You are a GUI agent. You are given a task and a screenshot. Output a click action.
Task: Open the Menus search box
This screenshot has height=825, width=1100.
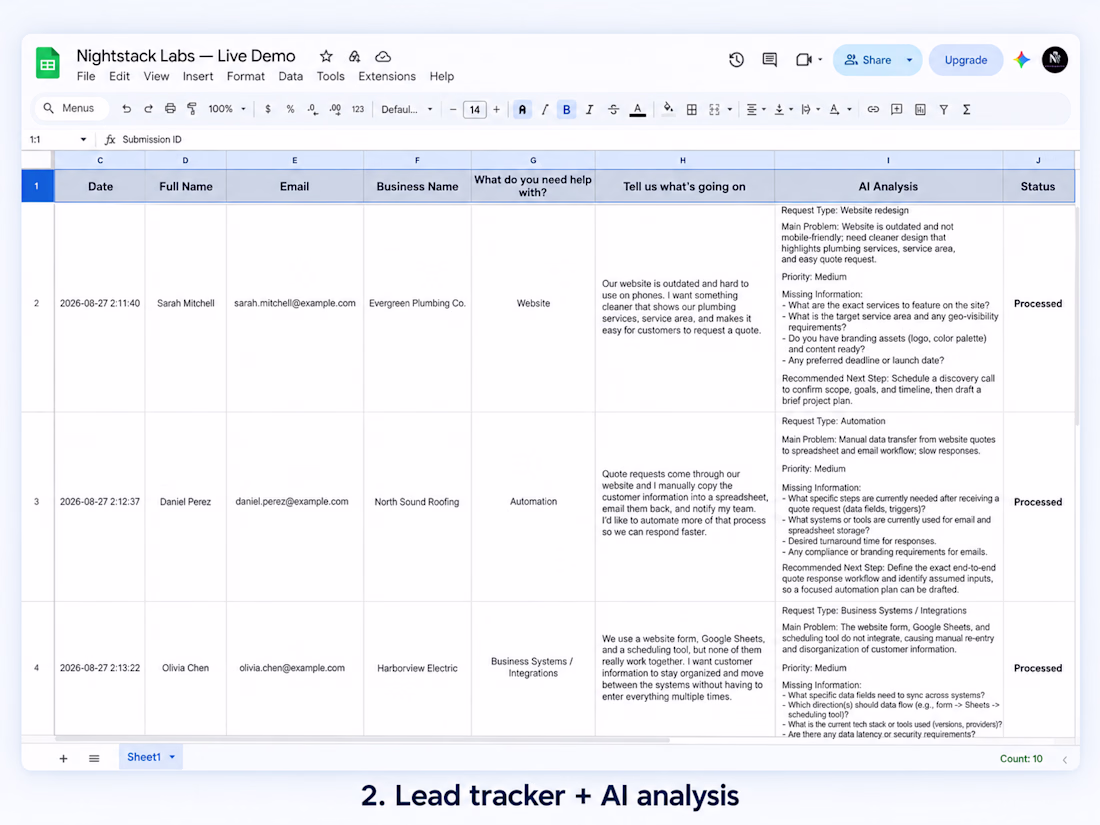pyautogui.click(x=70, y=108)
